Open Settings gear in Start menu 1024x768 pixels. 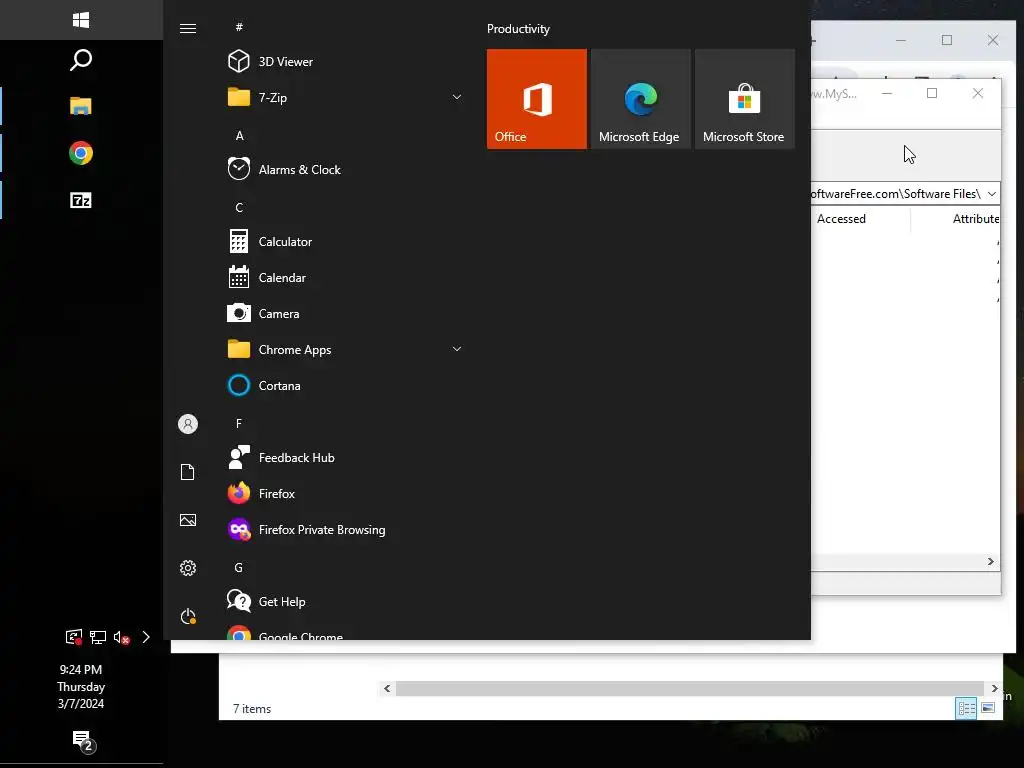(x=188, y=568)
